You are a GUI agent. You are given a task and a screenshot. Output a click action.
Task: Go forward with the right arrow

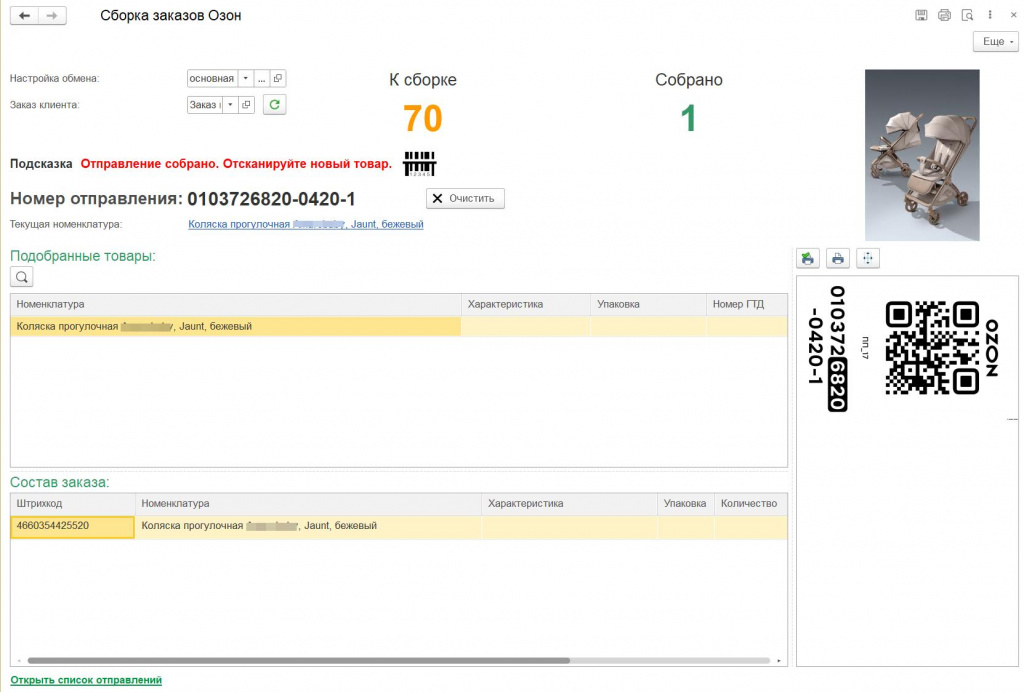click(52, 16)
